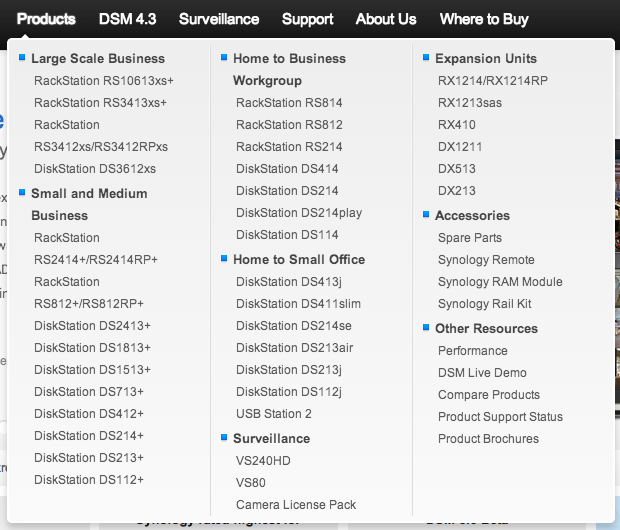Image resolution: width=620 pixels, height=530 pixels.
Task: Open RackStation RS214 link
Action: click(x=289, y=147)
